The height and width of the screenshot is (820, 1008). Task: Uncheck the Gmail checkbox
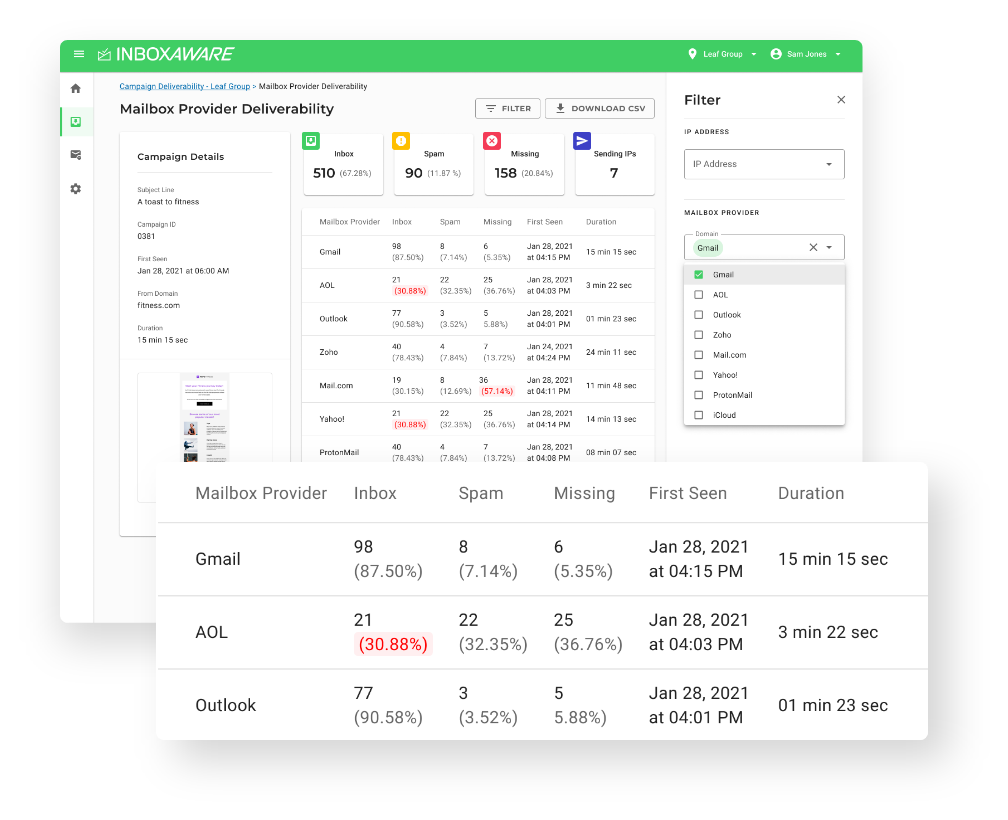pyautogui.click(x=699, y=275)
